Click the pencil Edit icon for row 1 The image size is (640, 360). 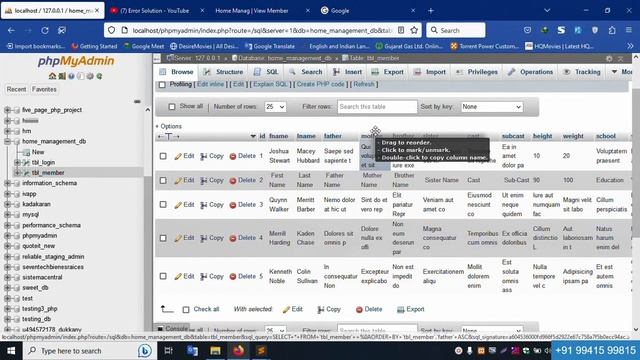click(178, 156)
